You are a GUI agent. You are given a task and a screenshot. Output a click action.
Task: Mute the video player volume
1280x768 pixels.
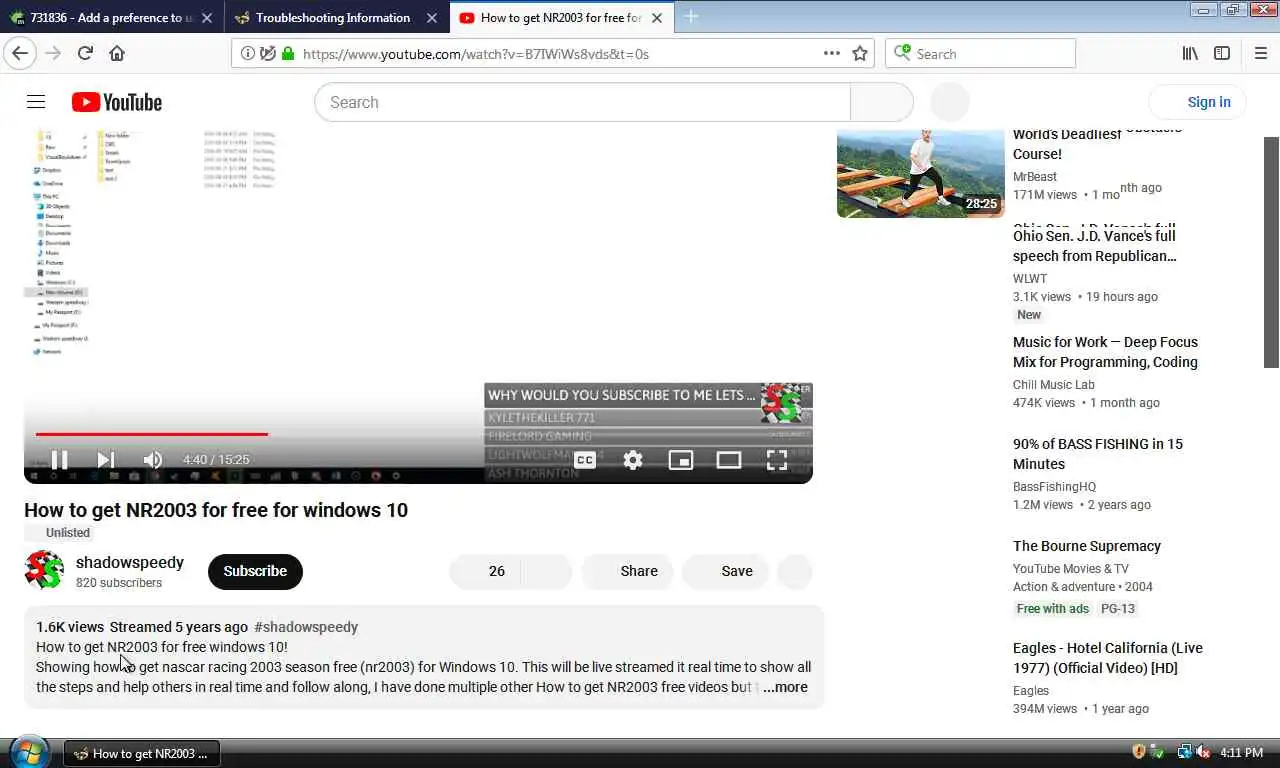click(152, 460)
